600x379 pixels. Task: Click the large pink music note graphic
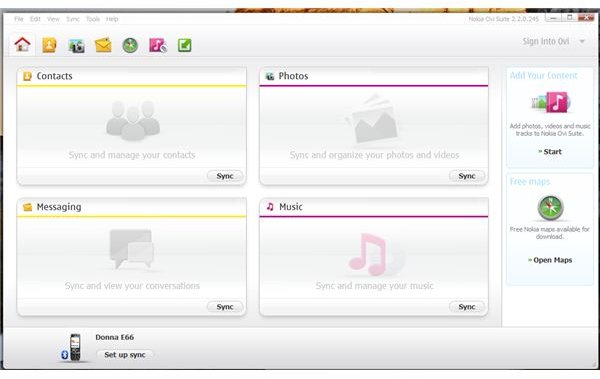click(368, 254)
